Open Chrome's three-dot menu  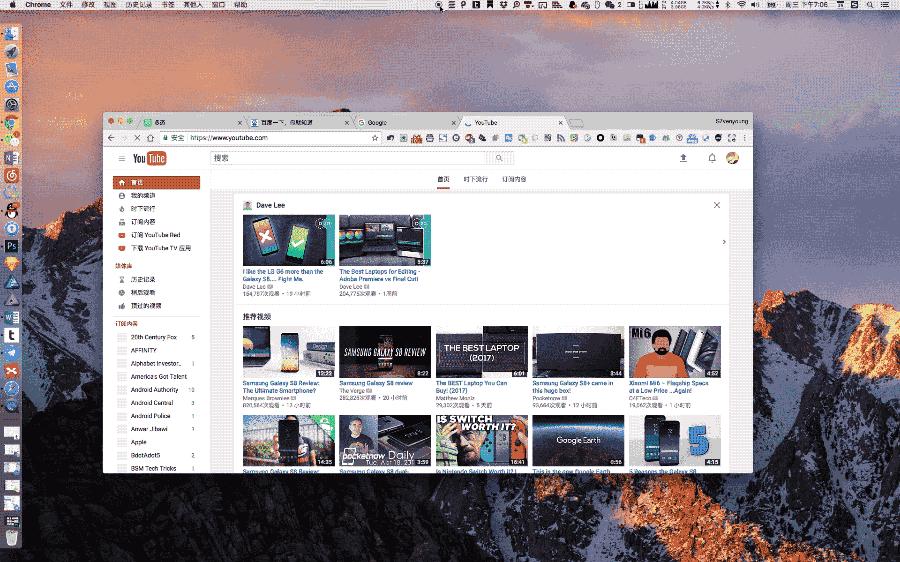click(745, 138)
